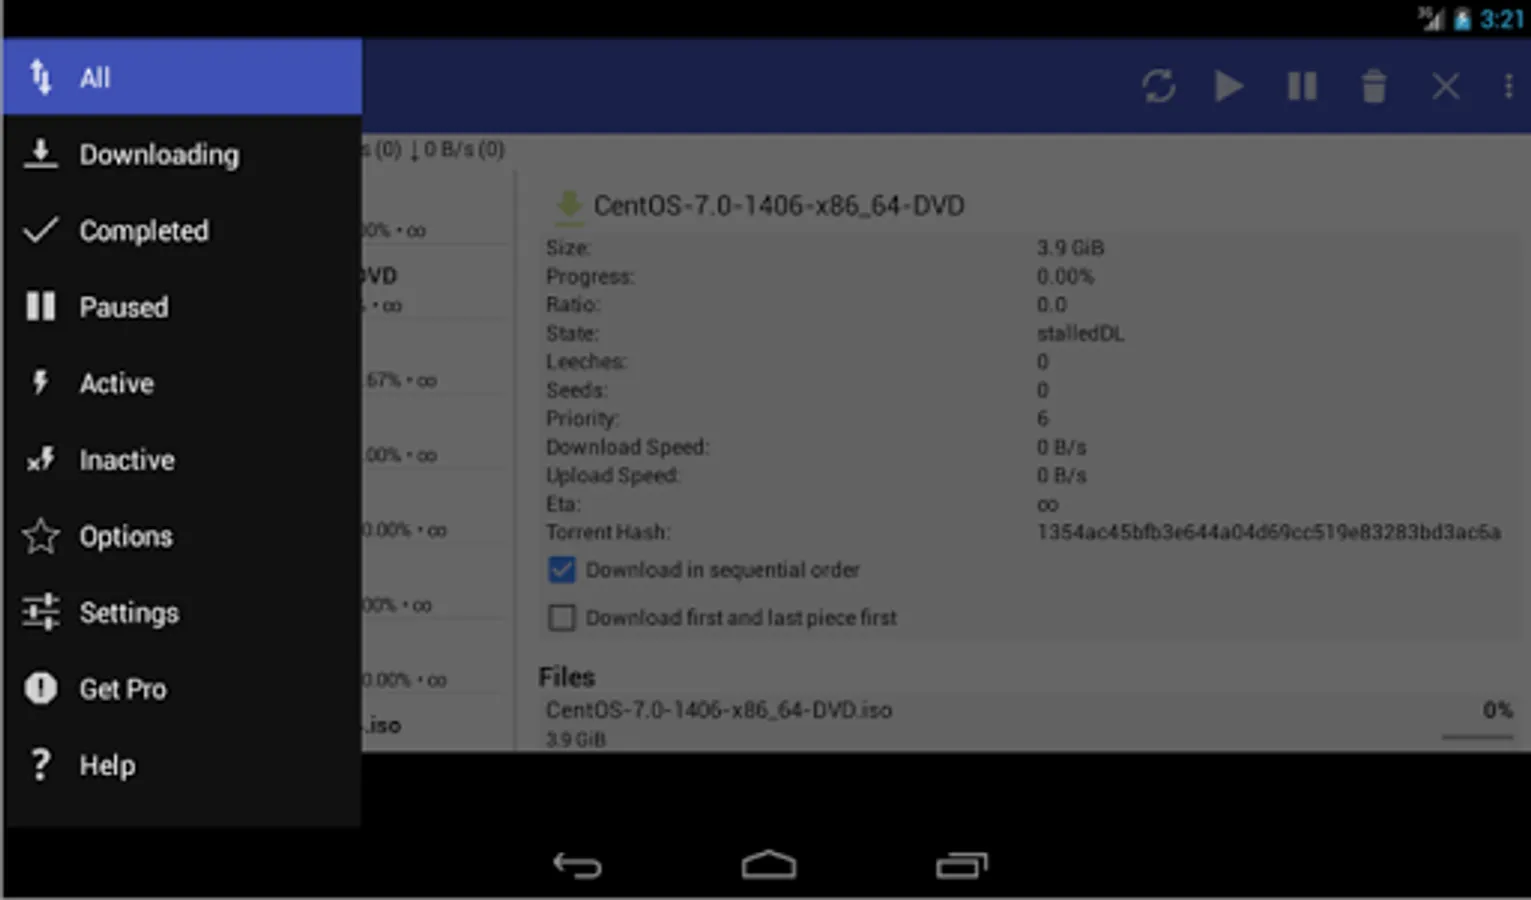Click the star icon beside Options
Viewport: 1531px width, 900px height.
[x=40, y=536]
